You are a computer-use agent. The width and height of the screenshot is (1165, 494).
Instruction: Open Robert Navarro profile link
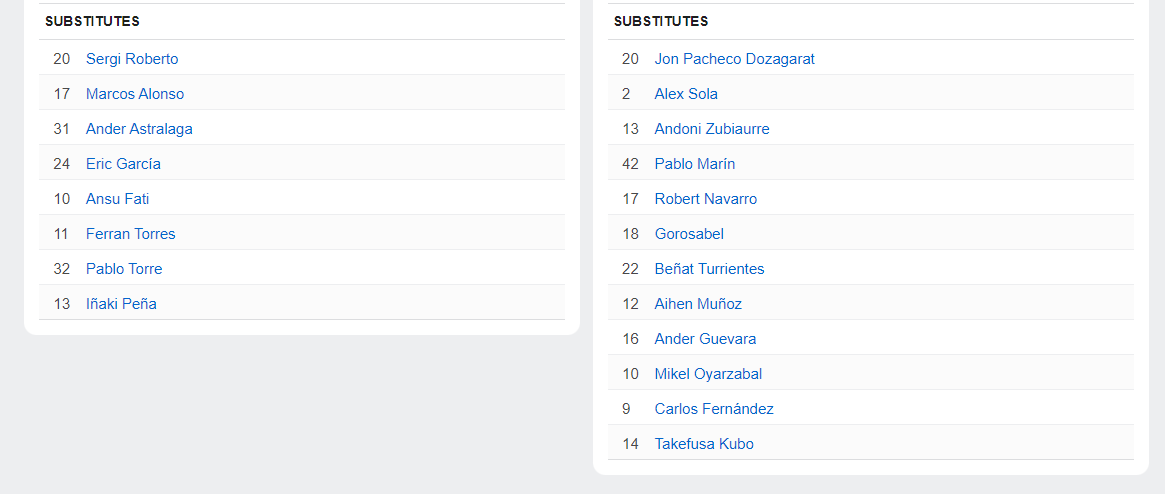706,199
